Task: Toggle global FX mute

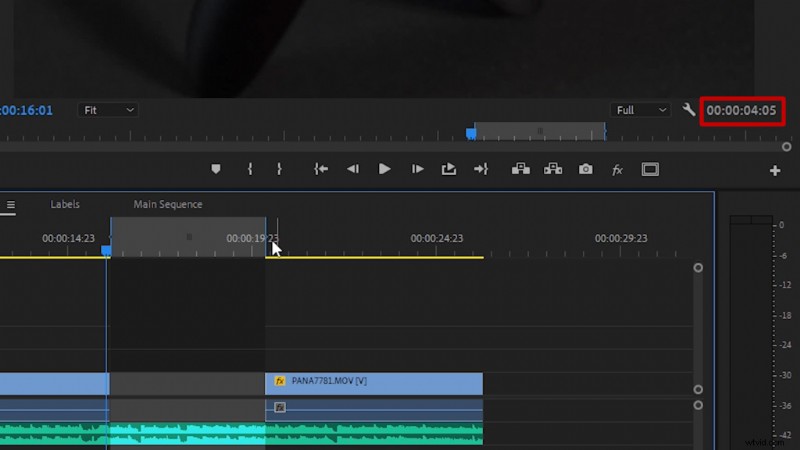Action: click(617, 169)
